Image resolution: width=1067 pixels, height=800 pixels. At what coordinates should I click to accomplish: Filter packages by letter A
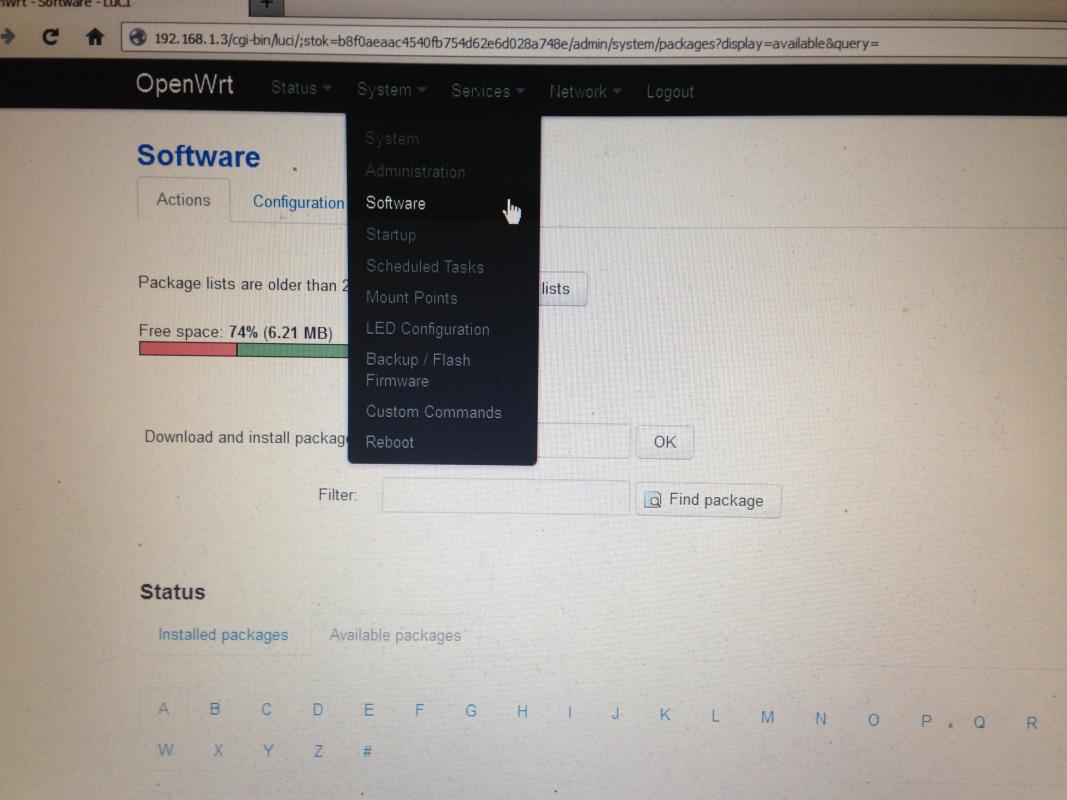(x=163, y=709)
